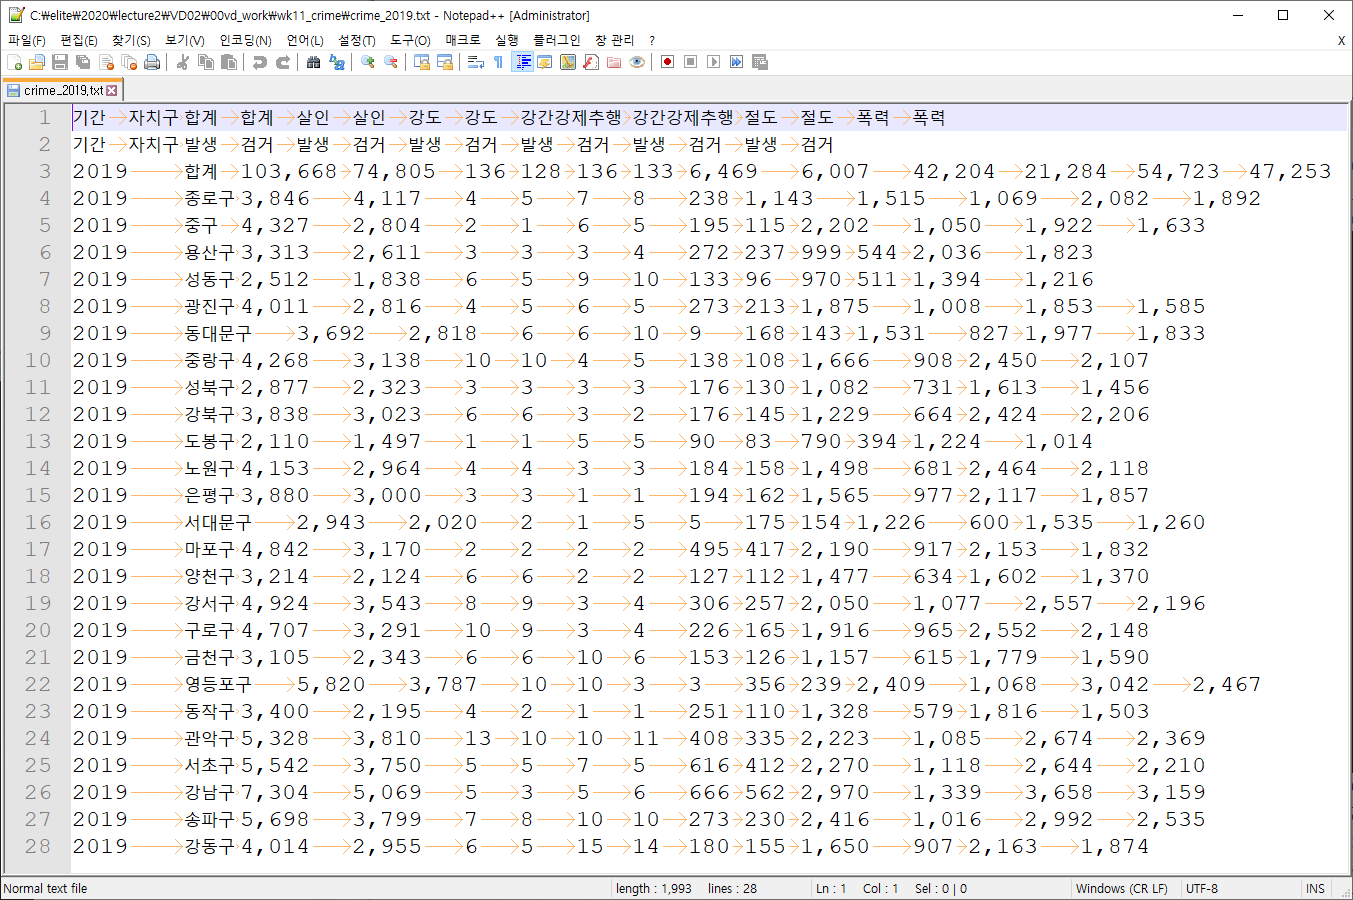Click the Paste toolbar icon
Screen dimensions: 1353x900
pyautogui.click(x=229, y=62)
